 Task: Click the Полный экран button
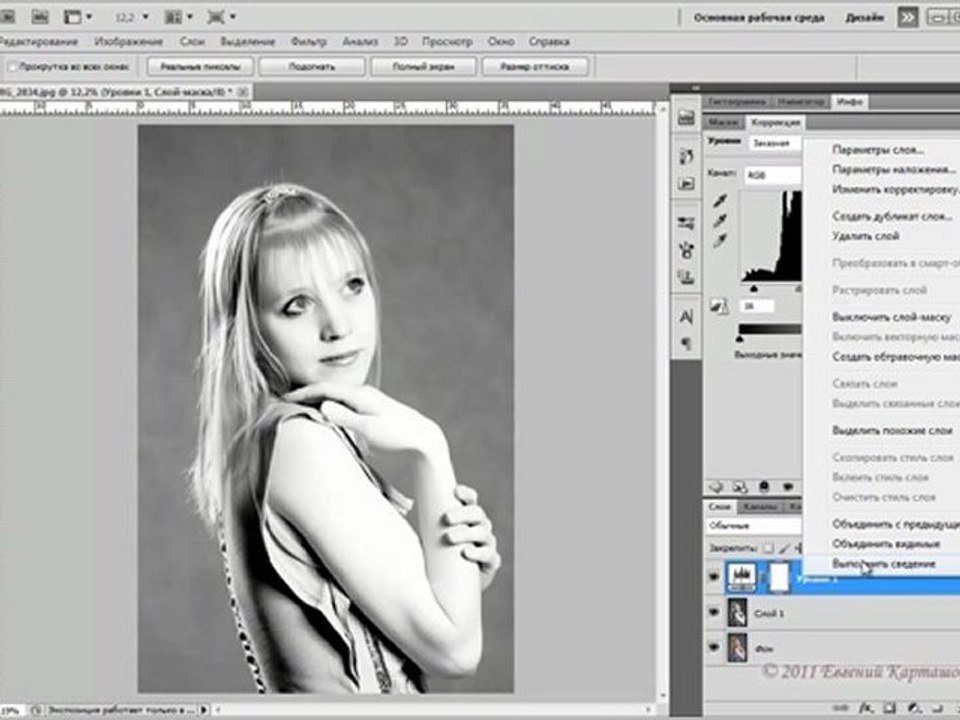pyautogui.click(x=423, y=67)
